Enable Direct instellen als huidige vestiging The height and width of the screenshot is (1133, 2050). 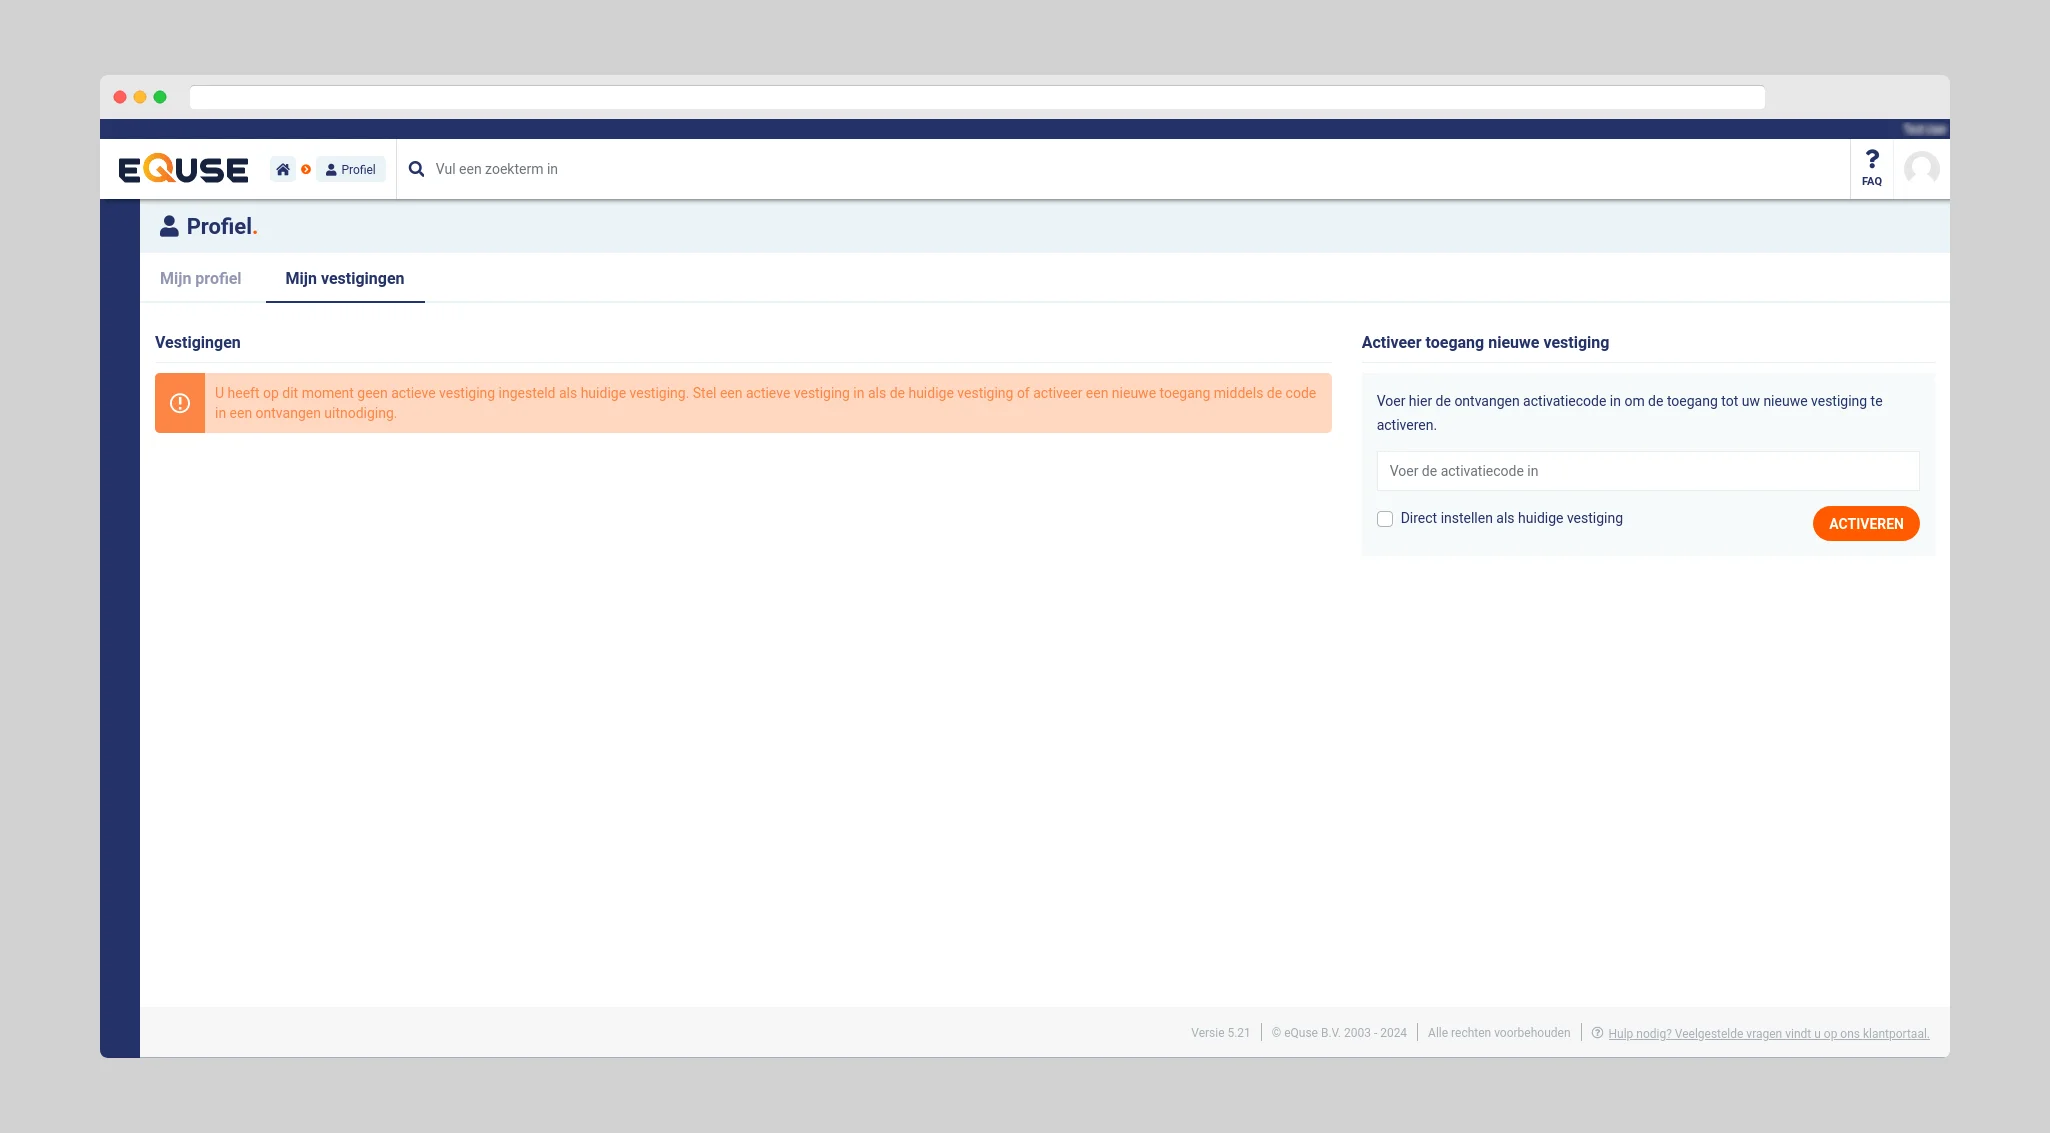[x=1385, y=519]
